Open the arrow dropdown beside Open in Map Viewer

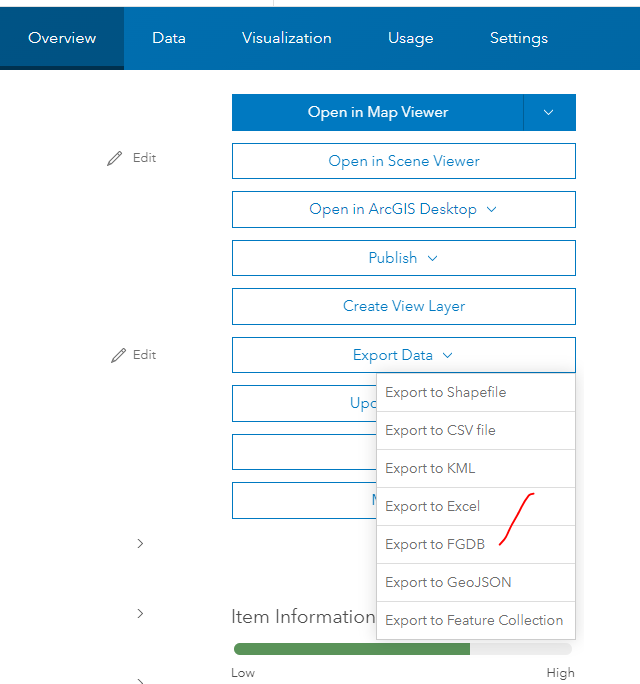549,112
